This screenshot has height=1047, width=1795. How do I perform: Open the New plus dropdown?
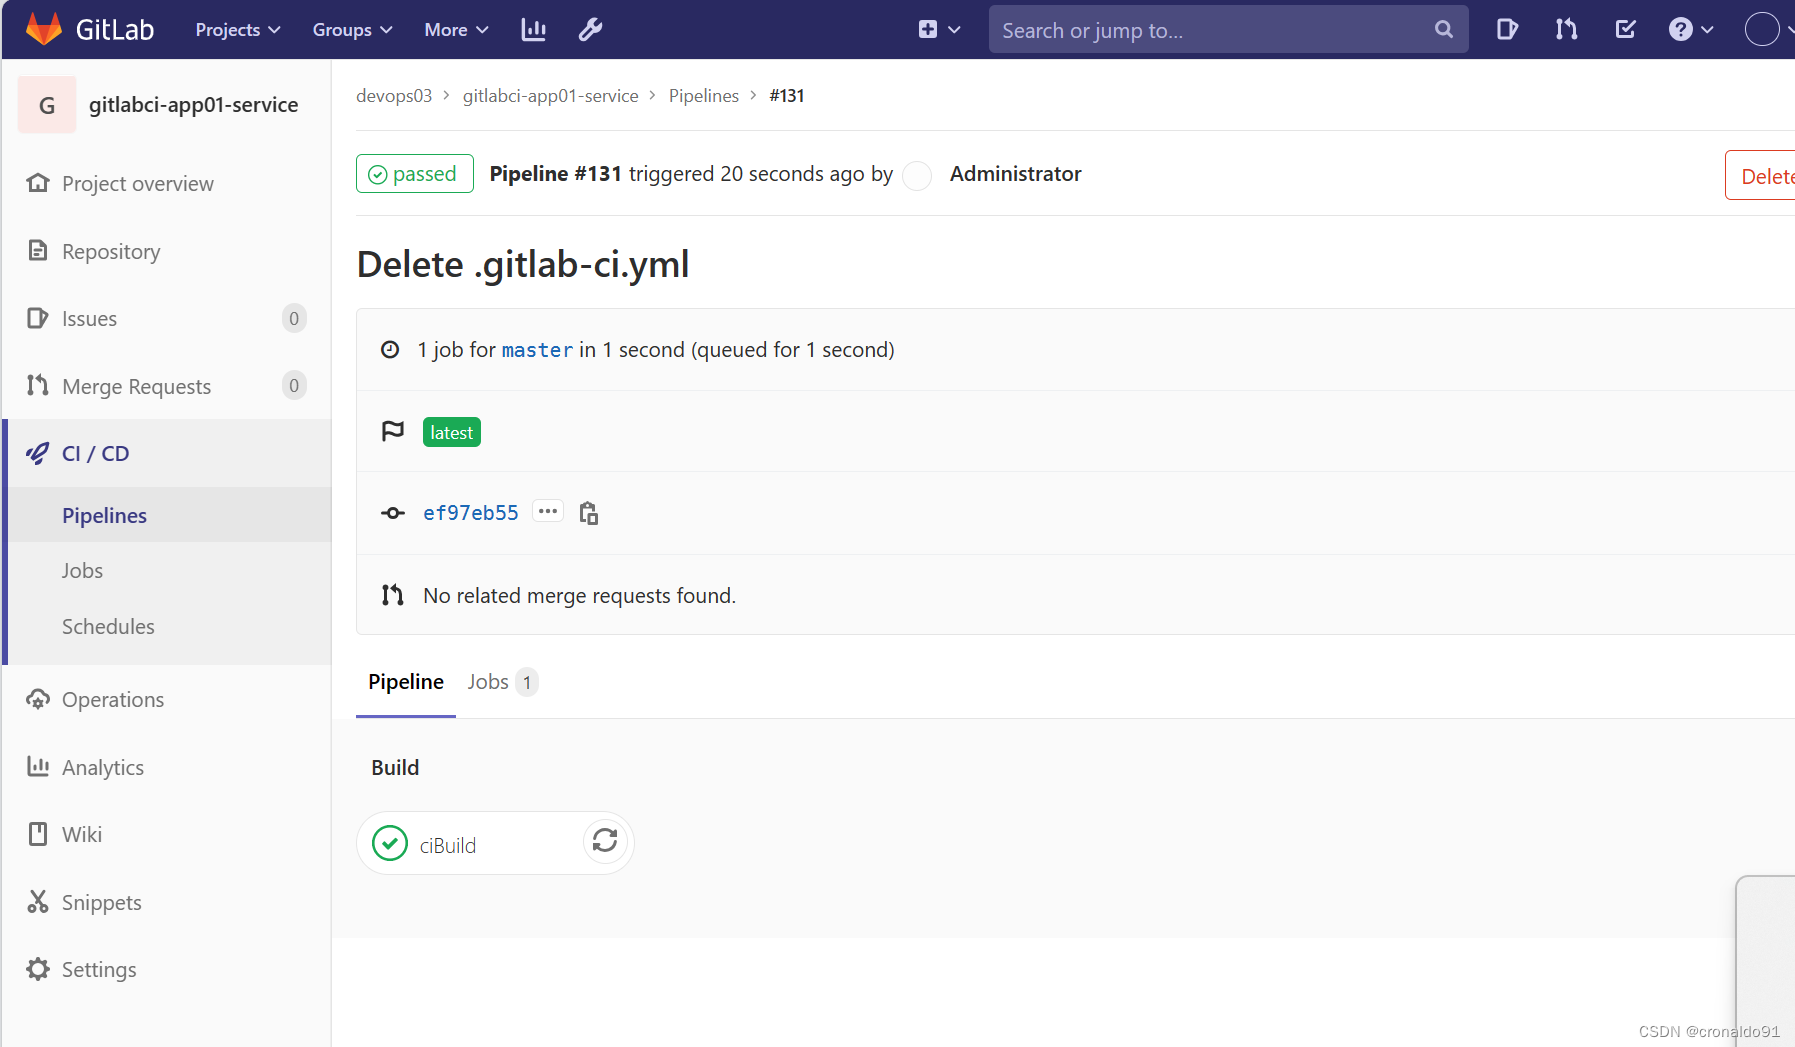click(939, 30)
